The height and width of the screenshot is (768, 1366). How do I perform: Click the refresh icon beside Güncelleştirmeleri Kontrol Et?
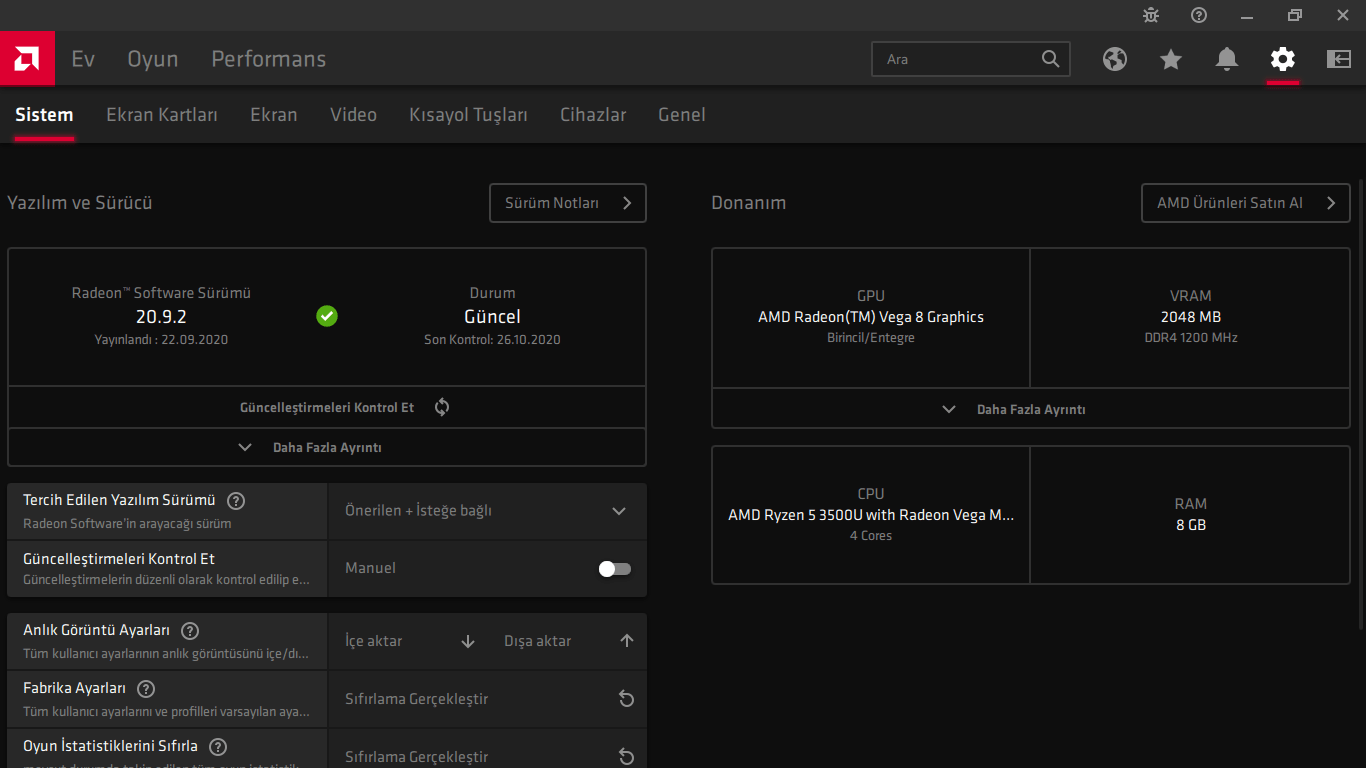(442, 407)
